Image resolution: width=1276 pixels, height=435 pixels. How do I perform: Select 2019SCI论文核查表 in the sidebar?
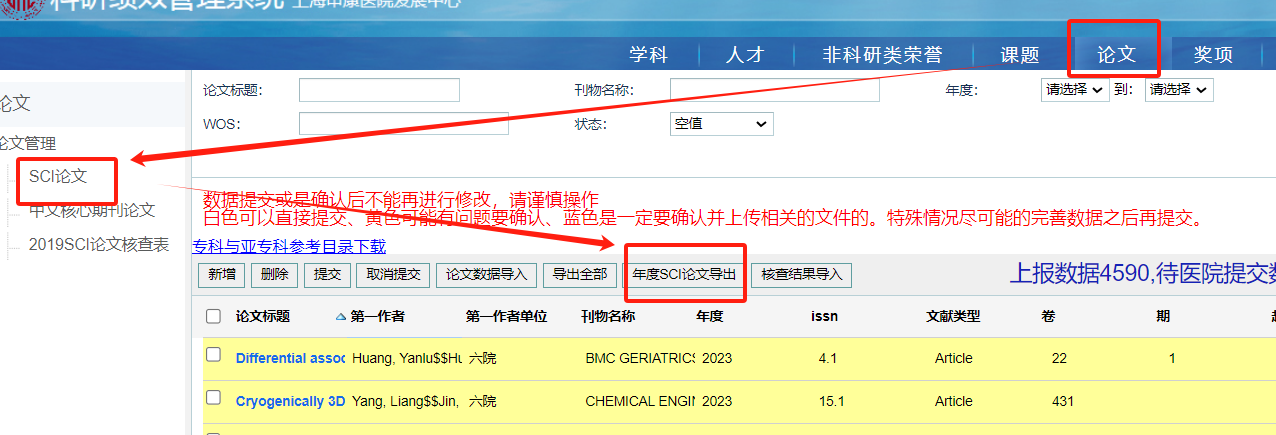coord(98,245)
